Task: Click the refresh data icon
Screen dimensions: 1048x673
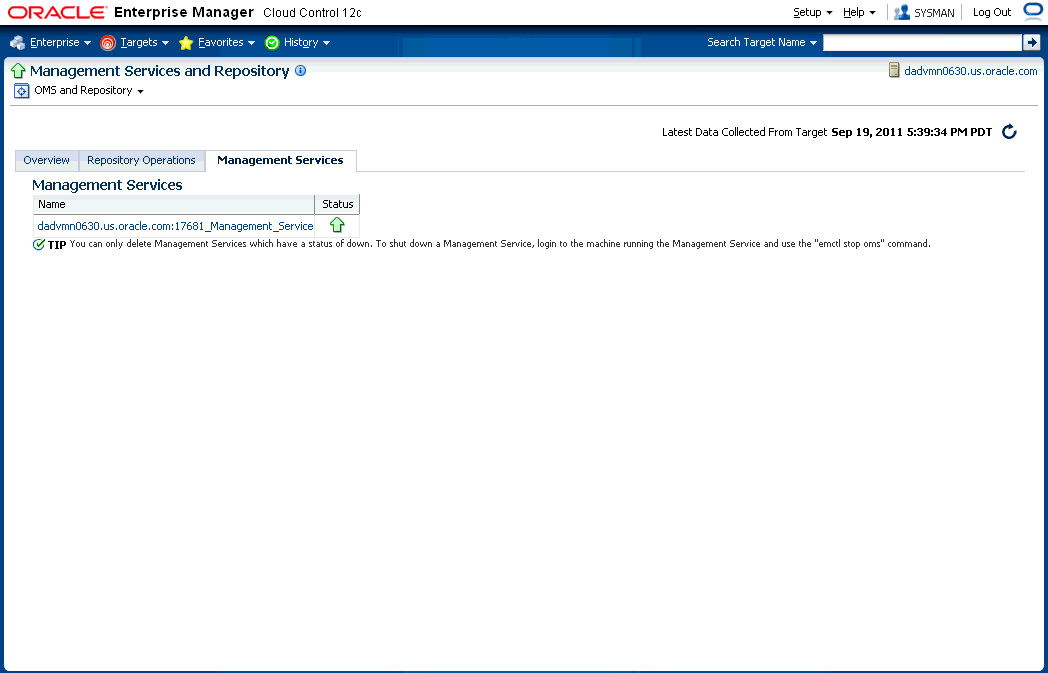Action: tap(1009, 132)
